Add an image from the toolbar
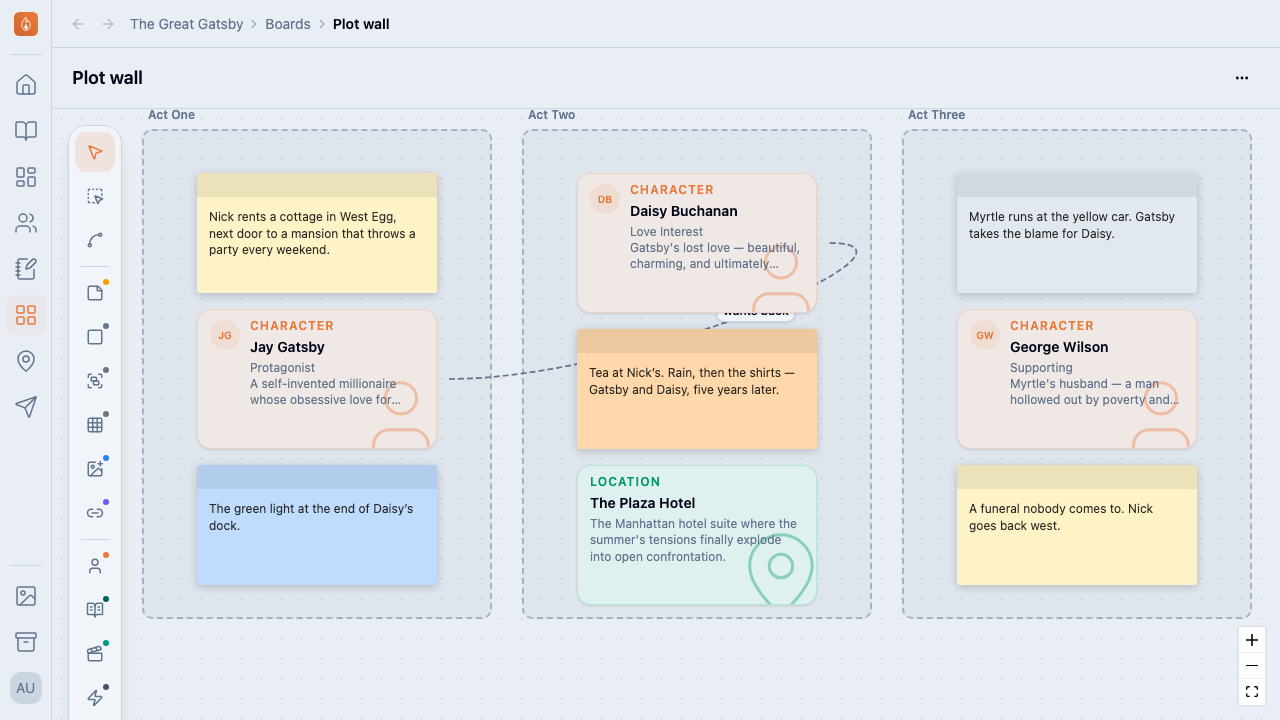 [95, 469]
